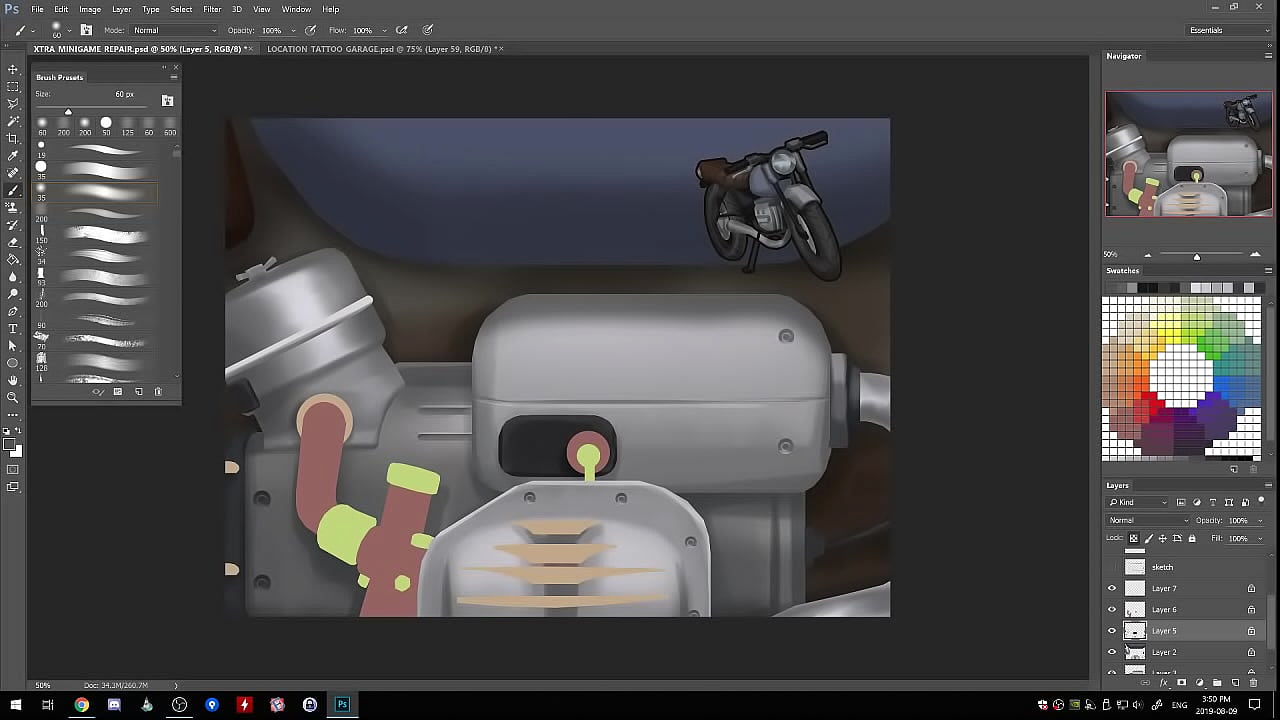Image resolution: width=1280 pixels, height=720 pixels.
Task: Hide Layer 7 with its eye icon
Action: [x=1112, y=588]
